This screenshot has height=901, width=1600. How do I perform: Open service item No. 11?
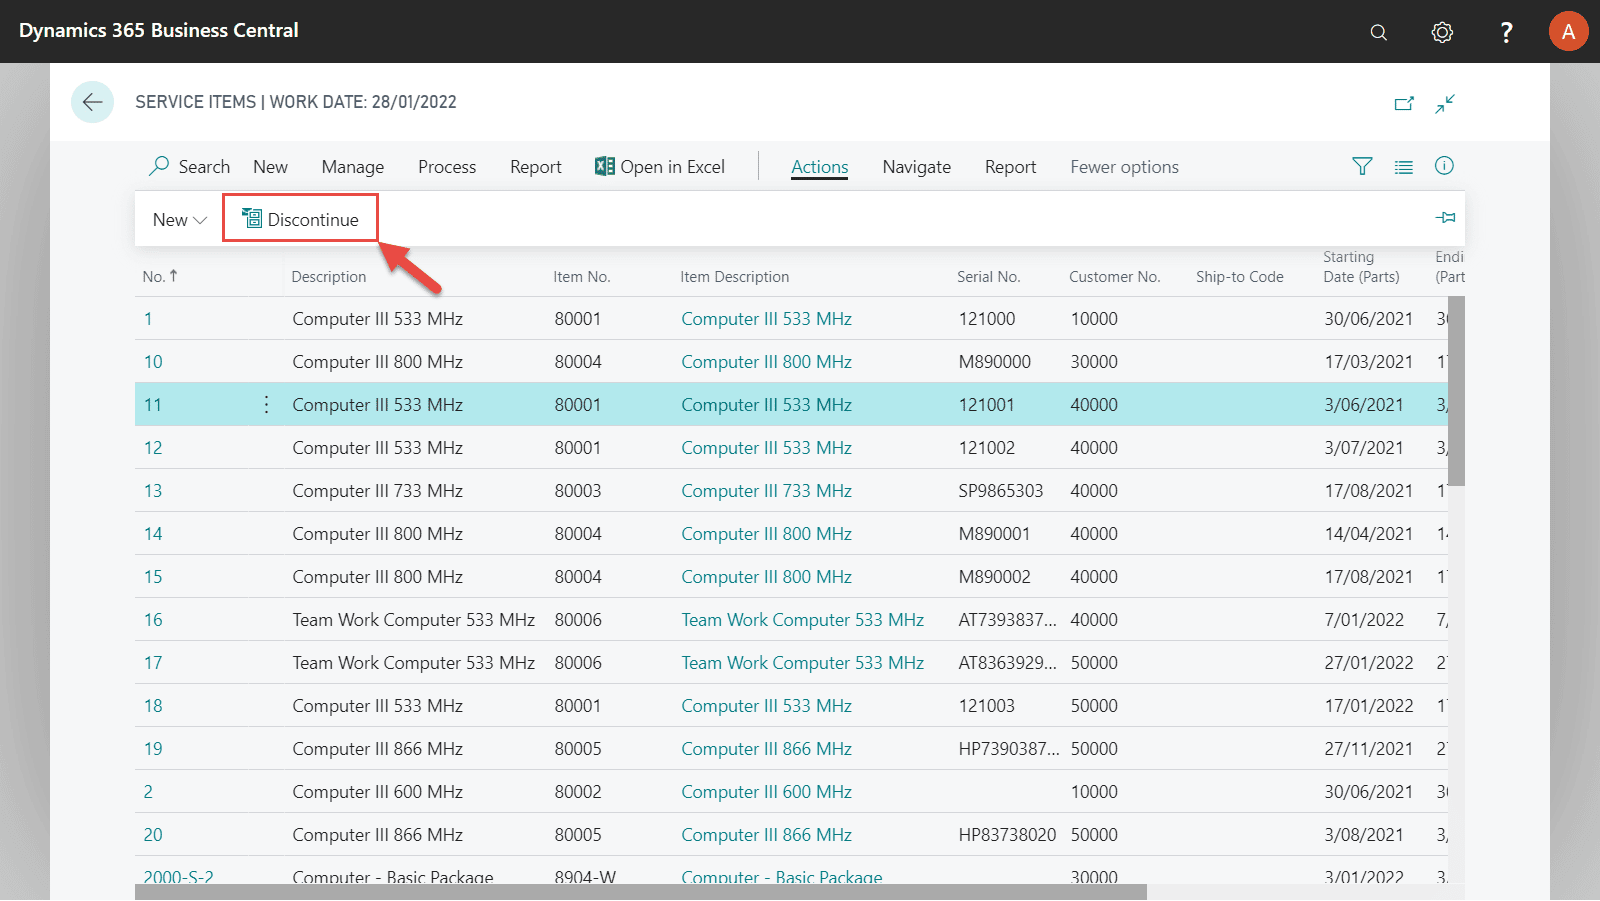pos(153,405)
